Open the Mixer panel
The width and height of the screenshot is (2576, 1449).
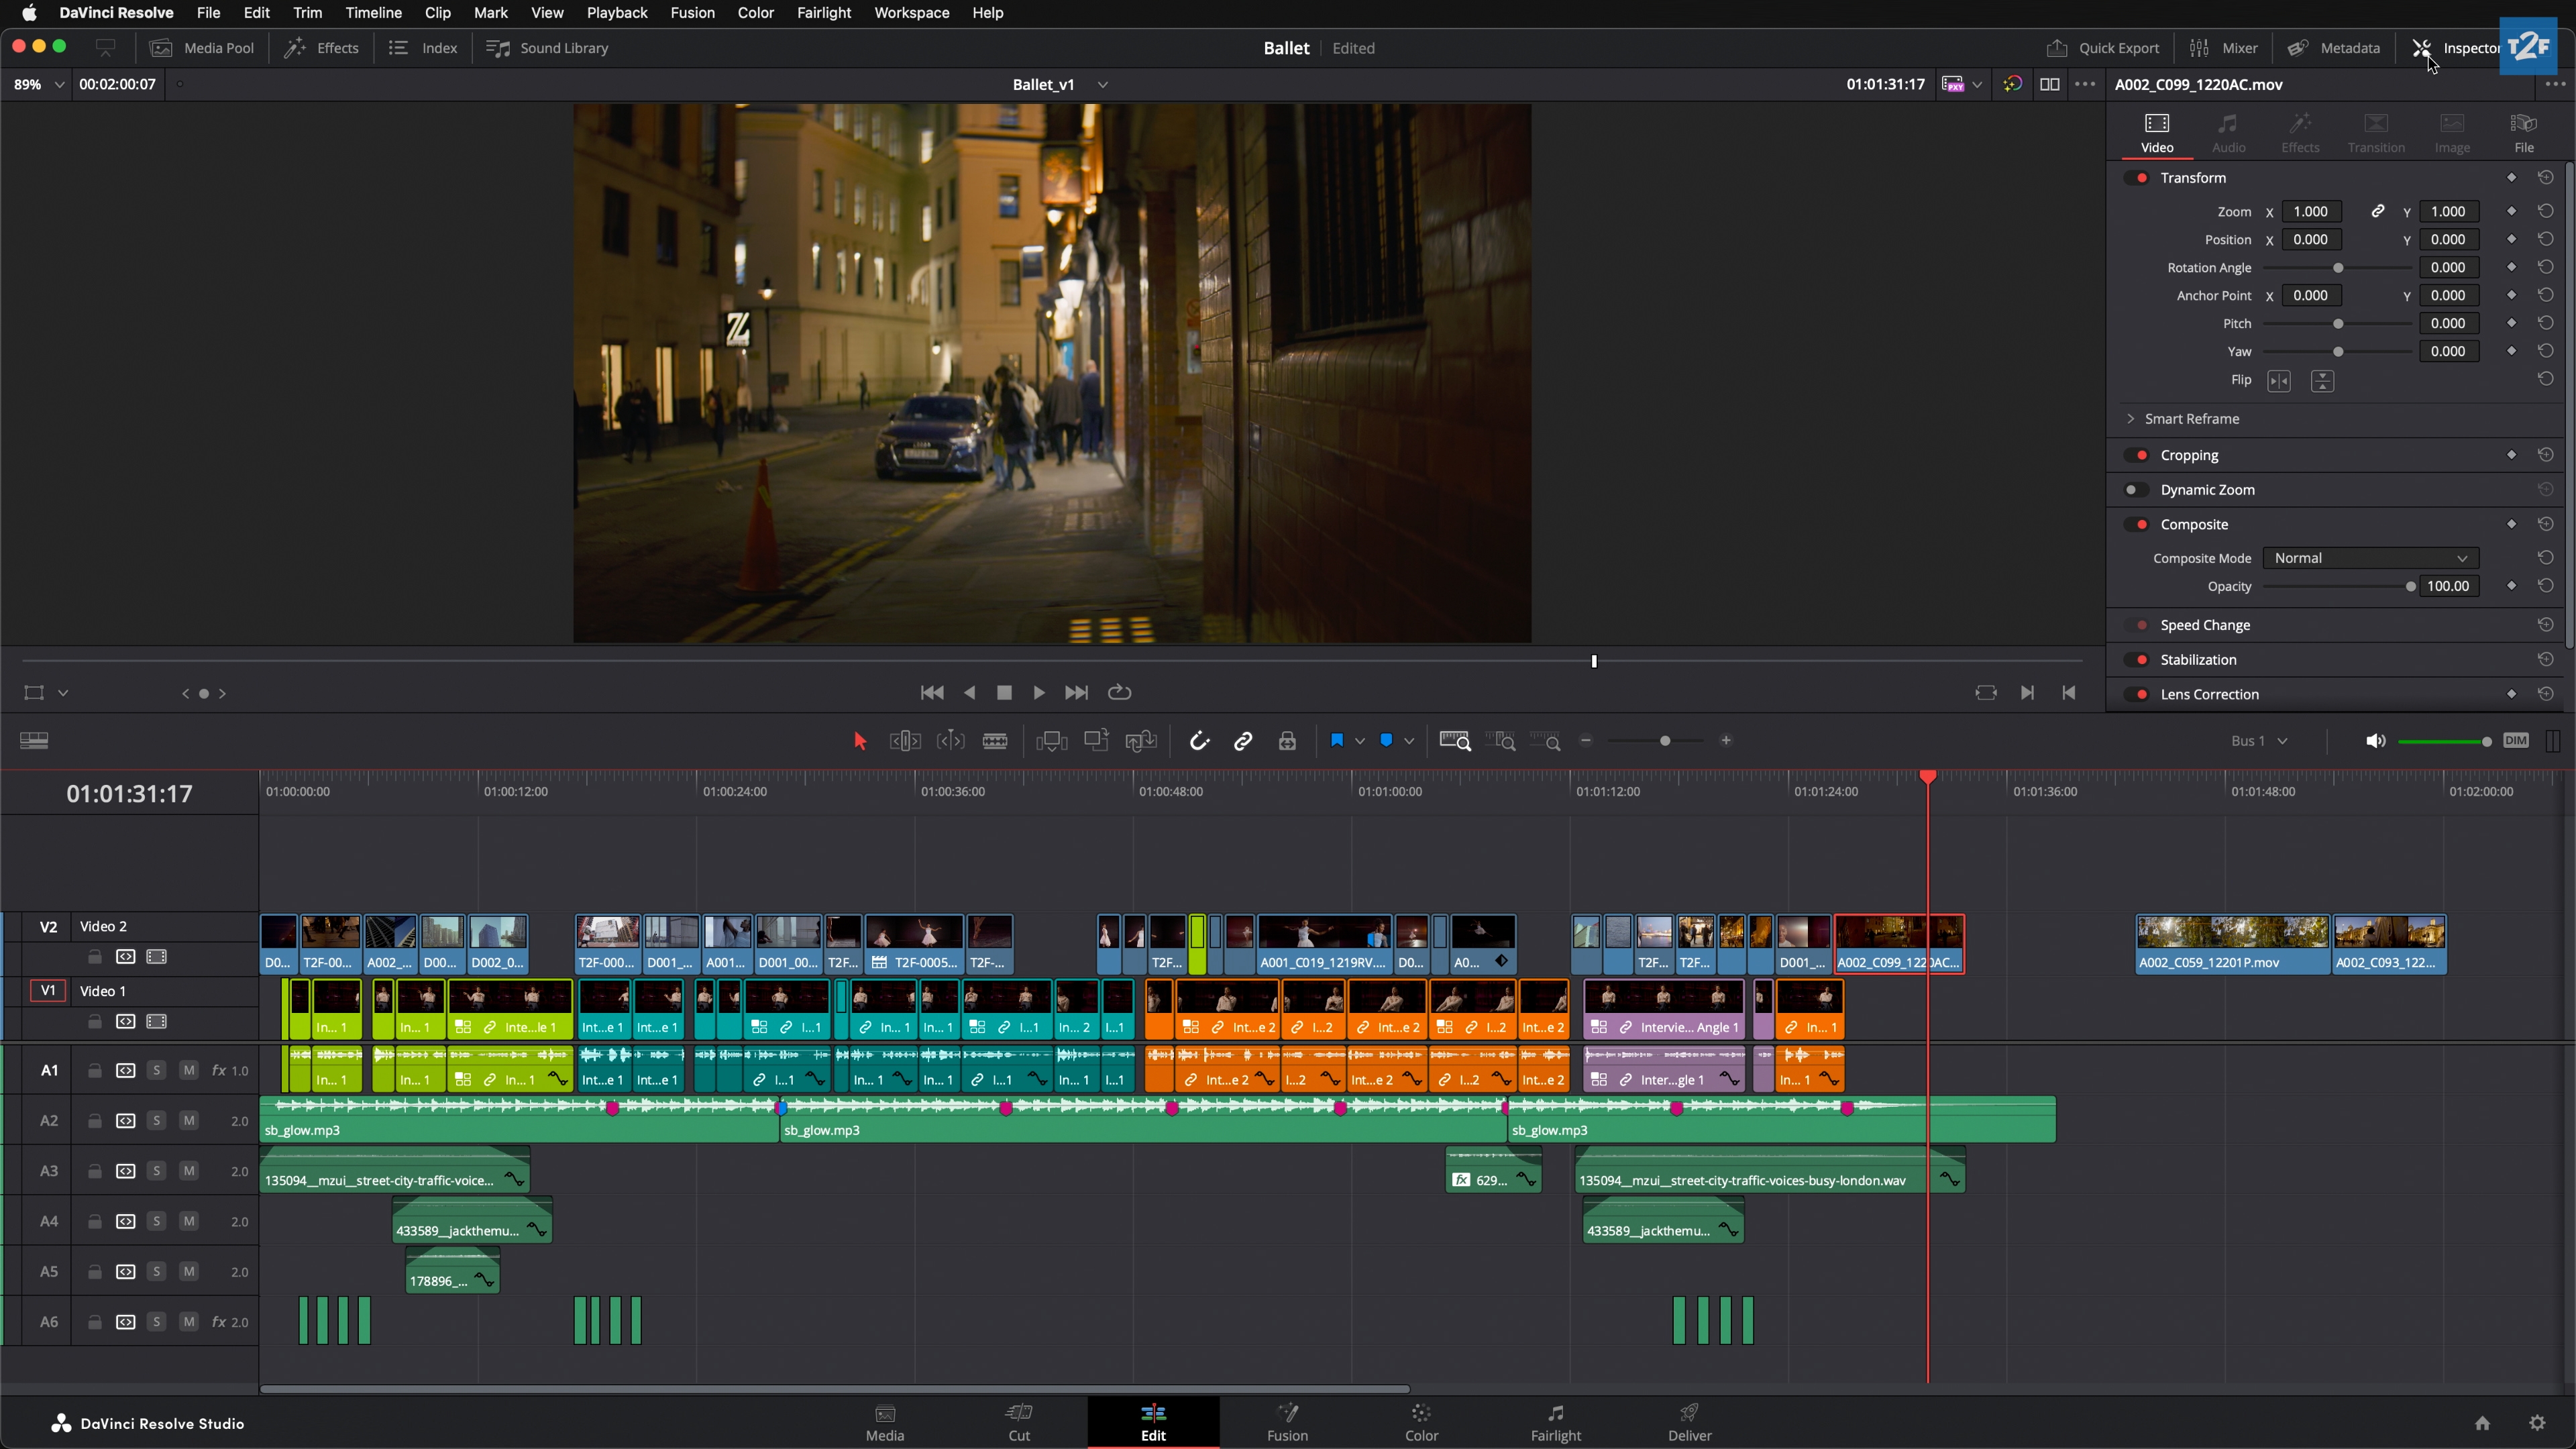click(2223, 48)
